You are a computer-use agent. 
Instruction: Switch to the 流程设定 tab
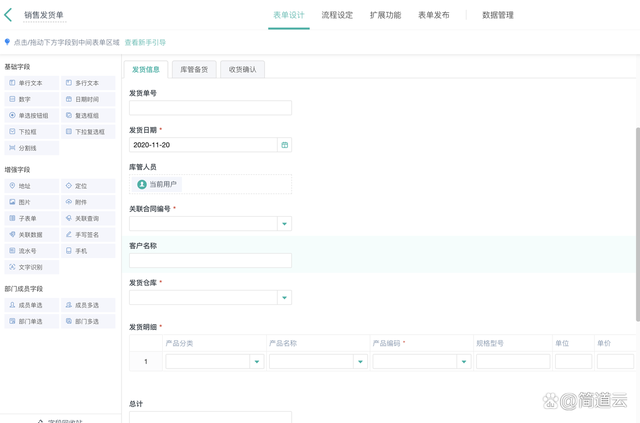pos(337,15)
